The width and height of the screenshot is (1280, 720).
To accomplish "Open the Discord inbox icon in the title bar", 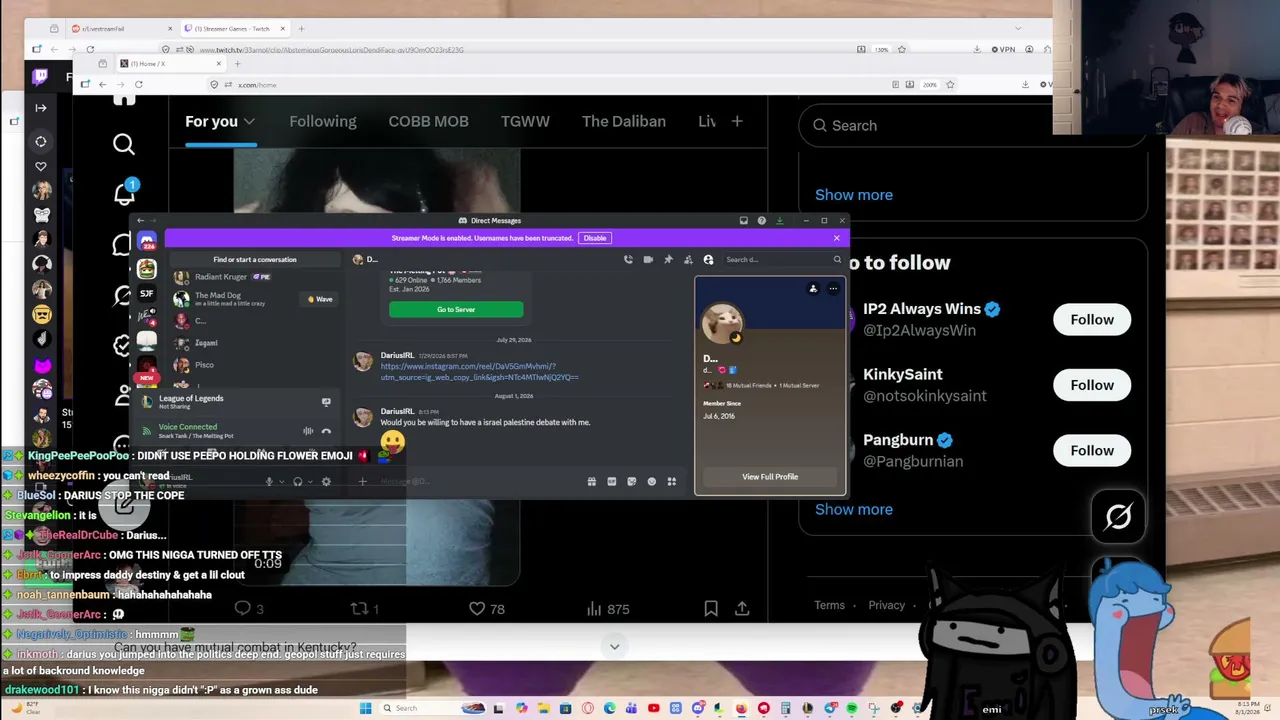I will pos(743,220).
